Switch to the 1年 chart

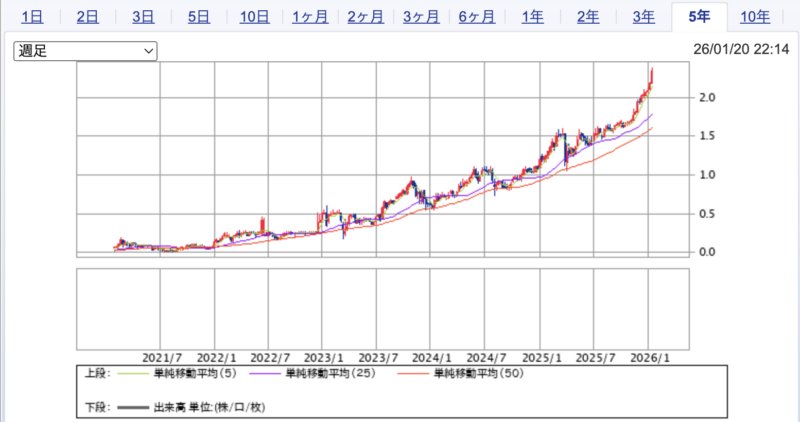(x=533, y=17)
